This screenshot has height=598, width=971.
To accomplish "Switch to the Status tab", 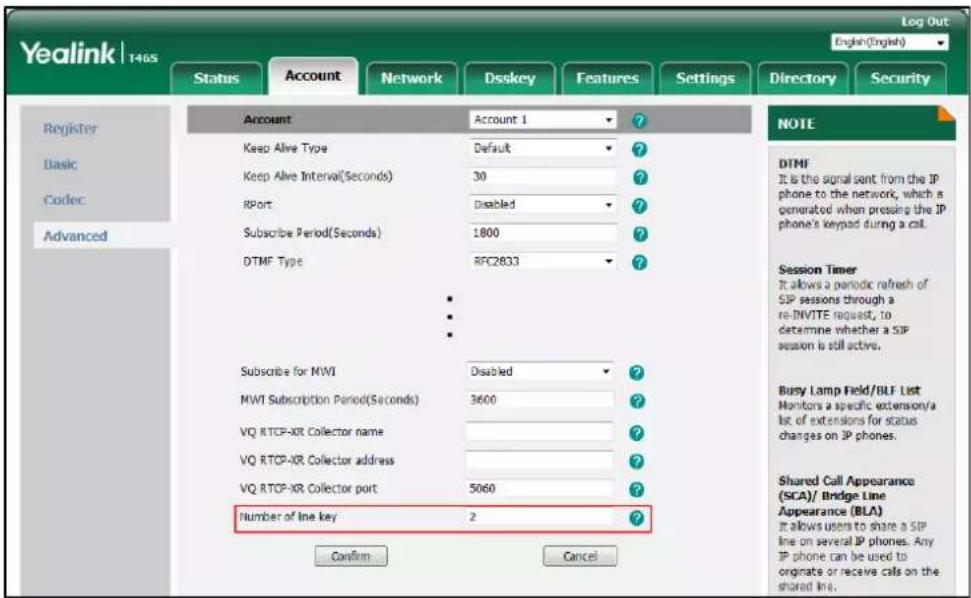I will point(216,79).
